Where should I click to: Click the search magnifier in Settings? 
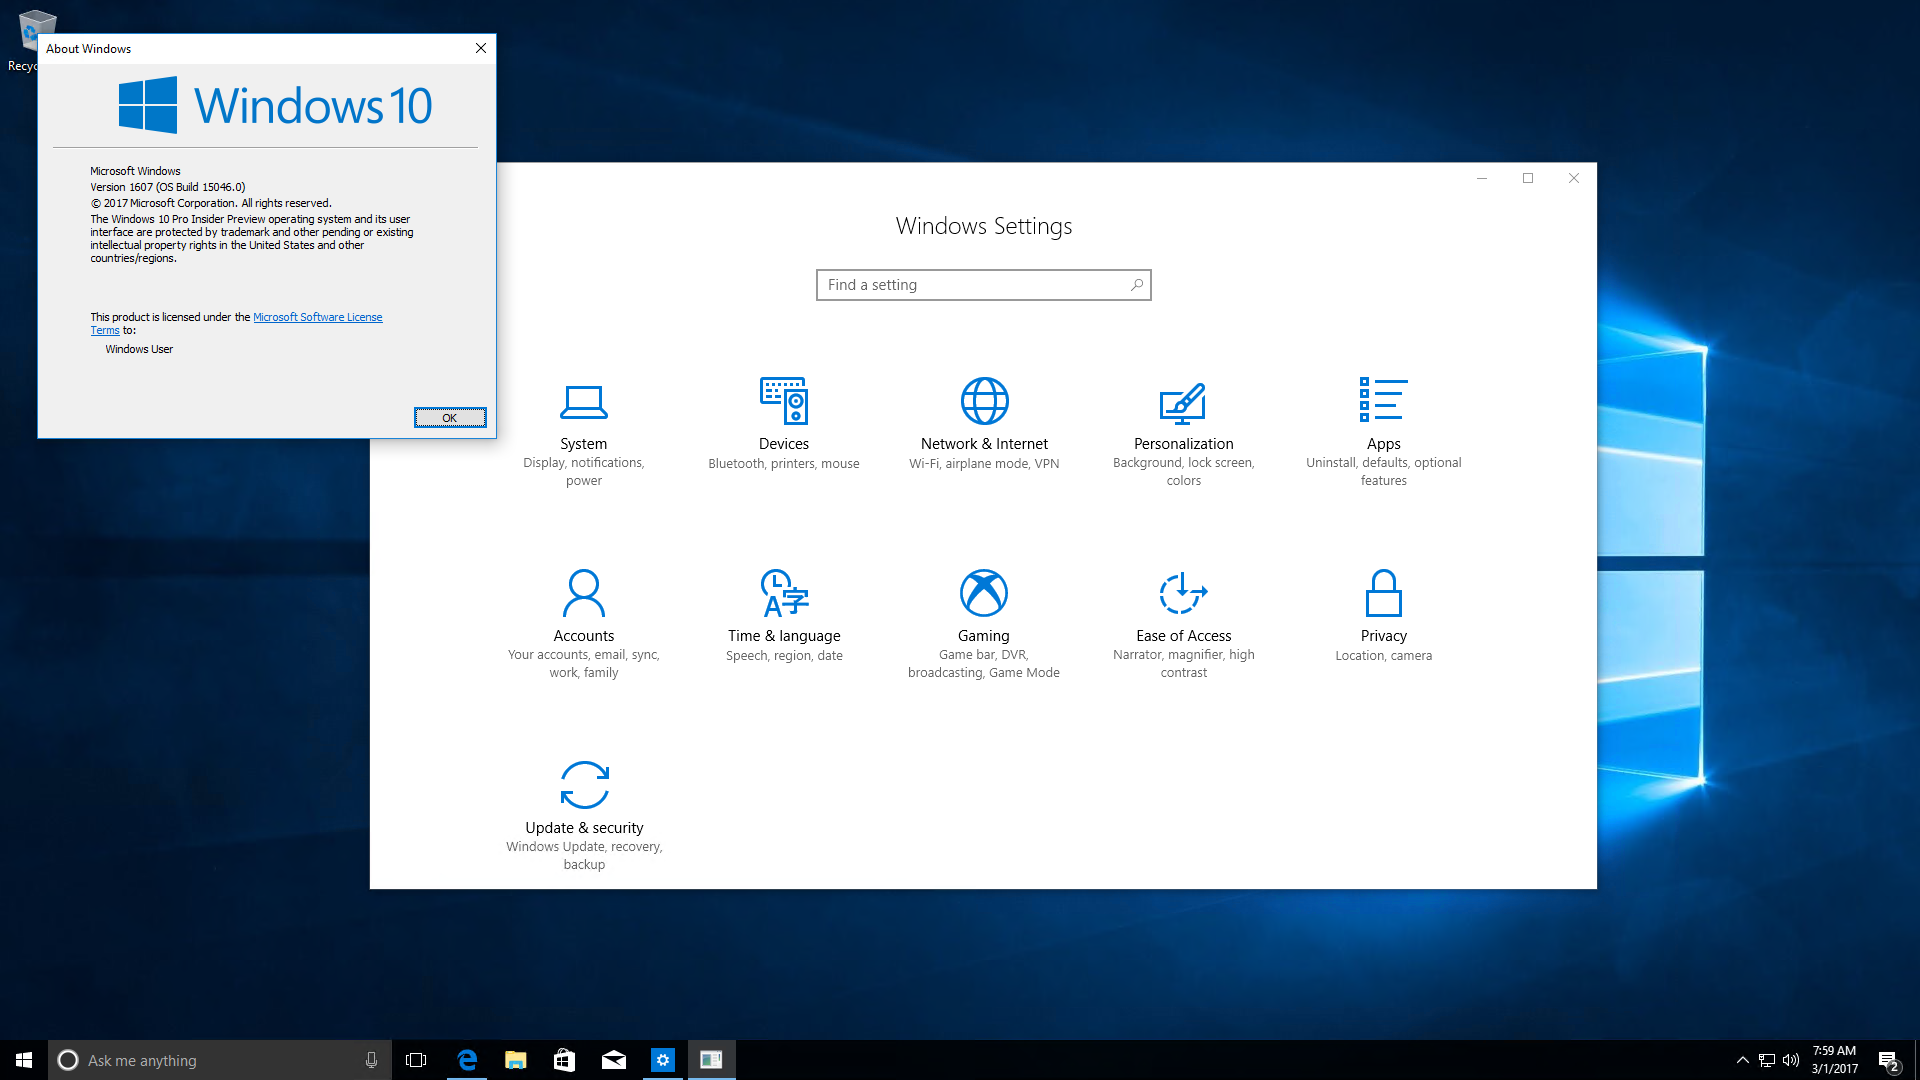pyautogui.click(x=1136, y=285)
